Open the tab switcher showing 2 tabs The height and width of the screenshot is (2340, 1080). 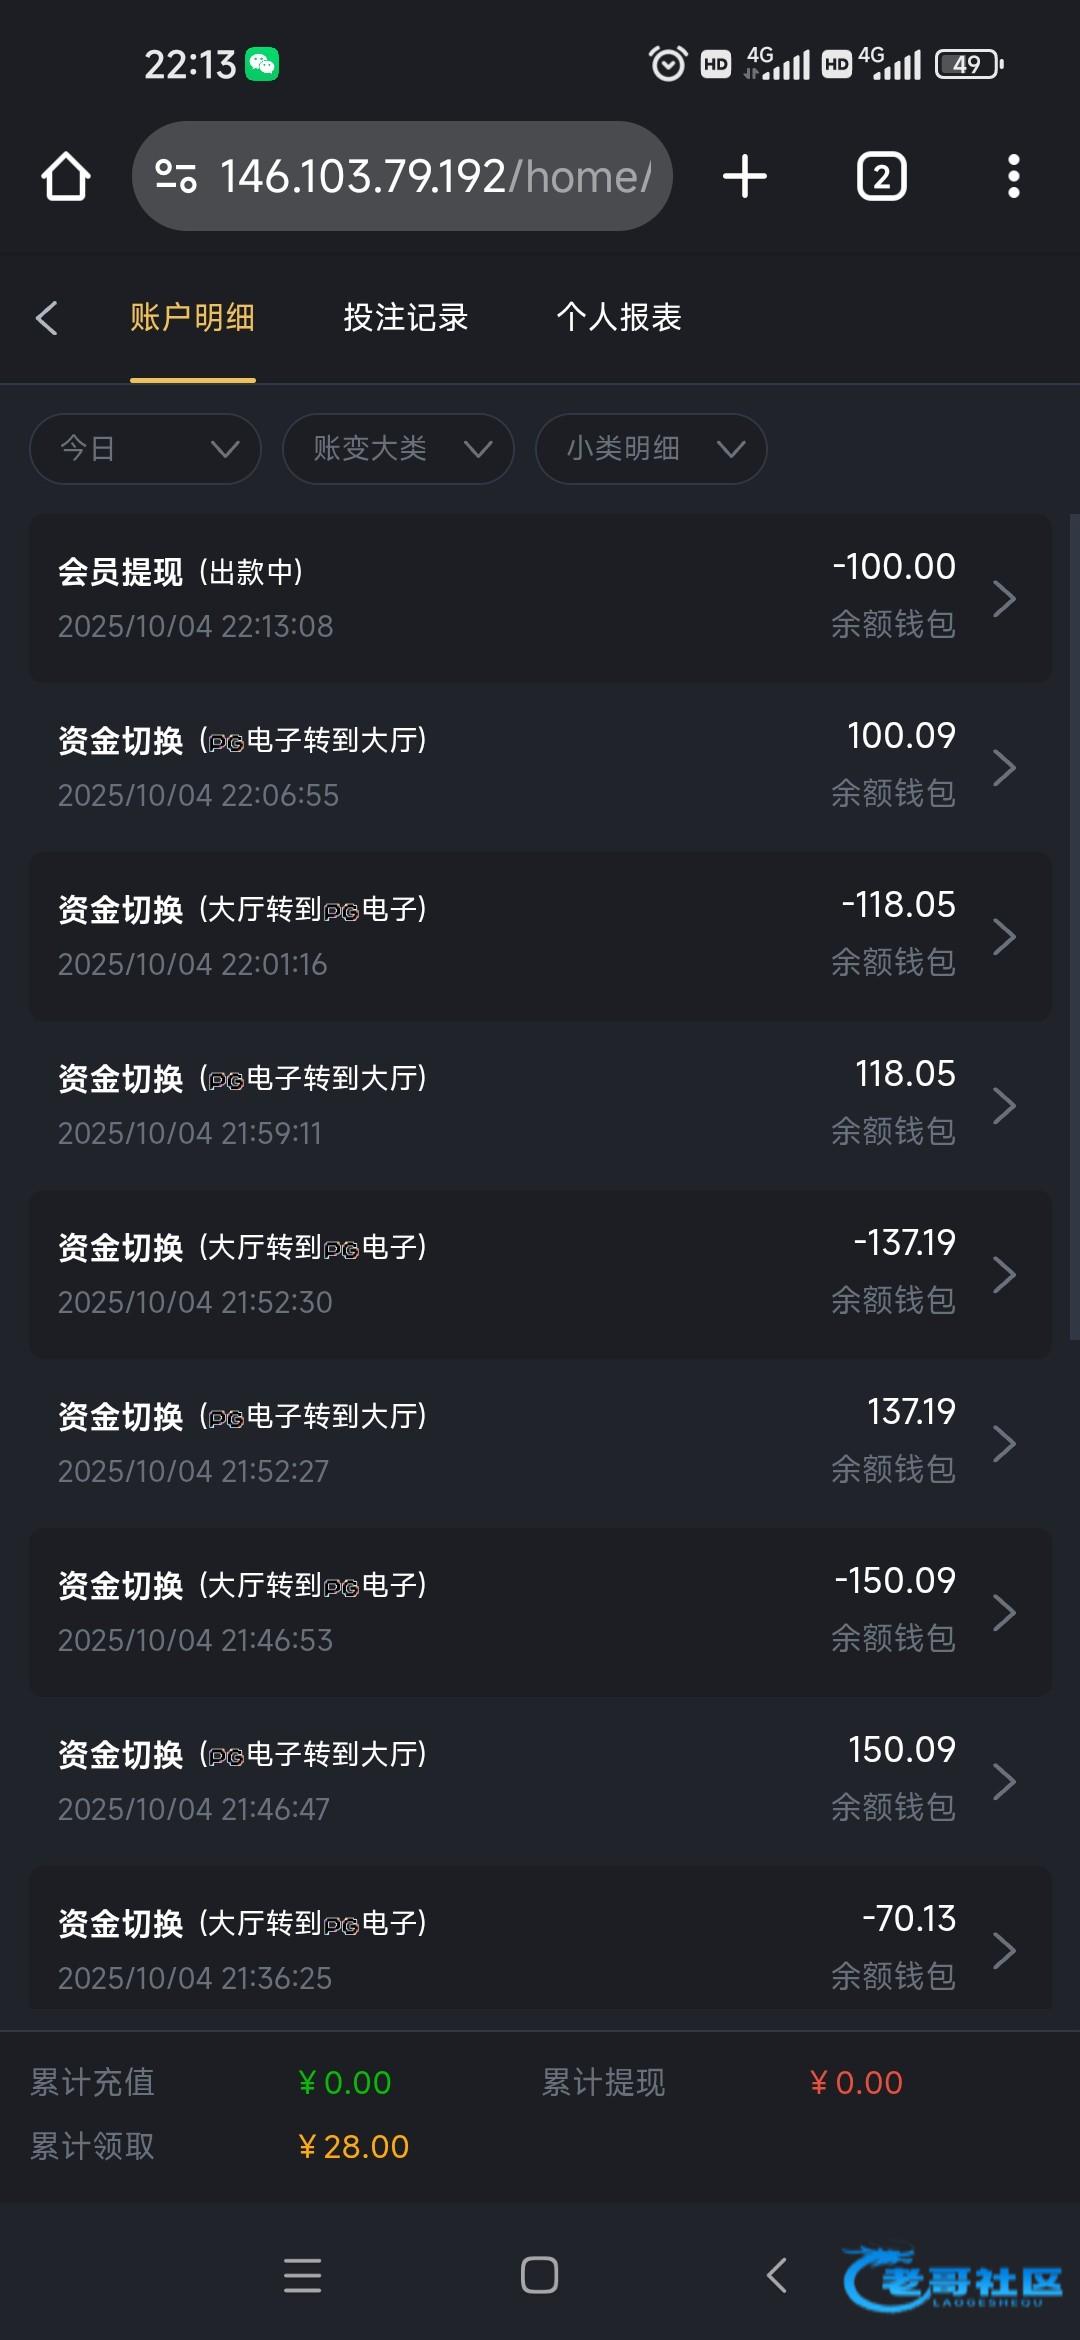[x=881, y=177]
